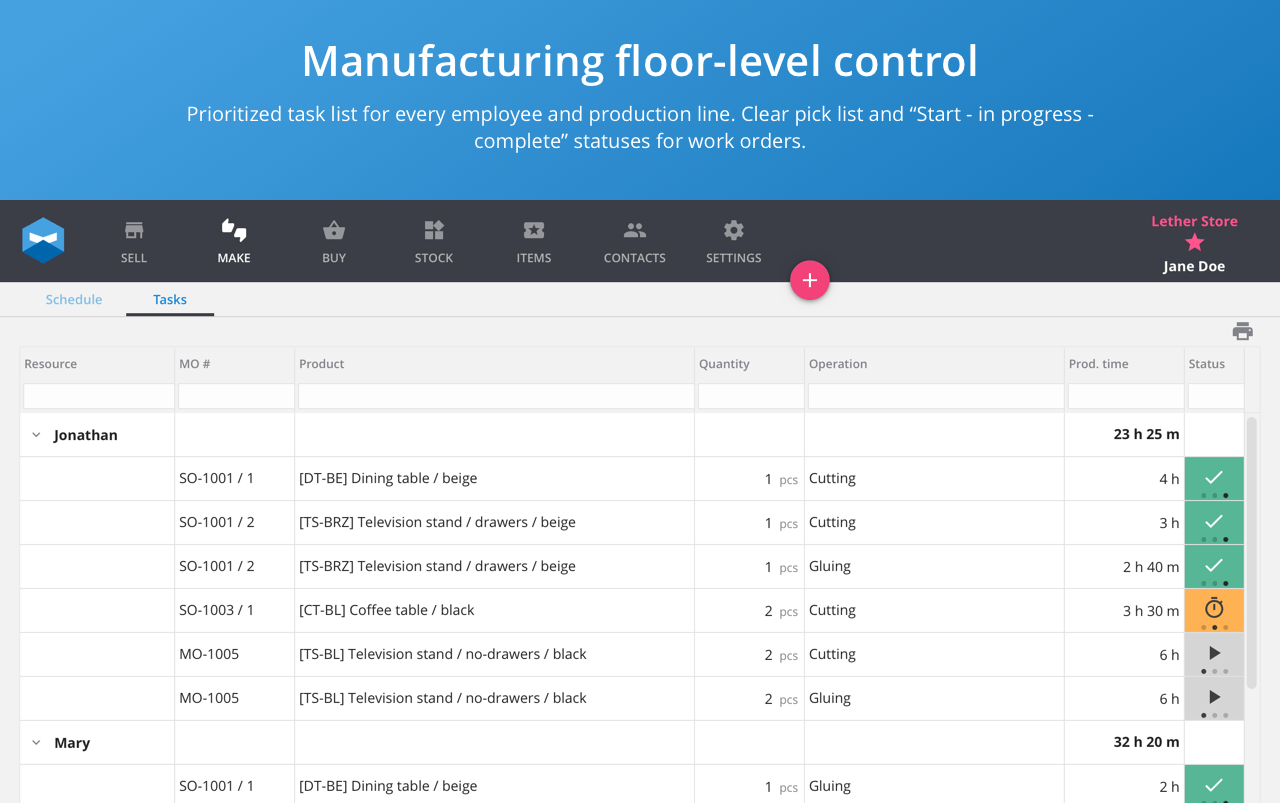The width and height of the screenshot is (1280, 803).
Task: Click the vertical scrollbar of task table
Action: [1252, 553]
